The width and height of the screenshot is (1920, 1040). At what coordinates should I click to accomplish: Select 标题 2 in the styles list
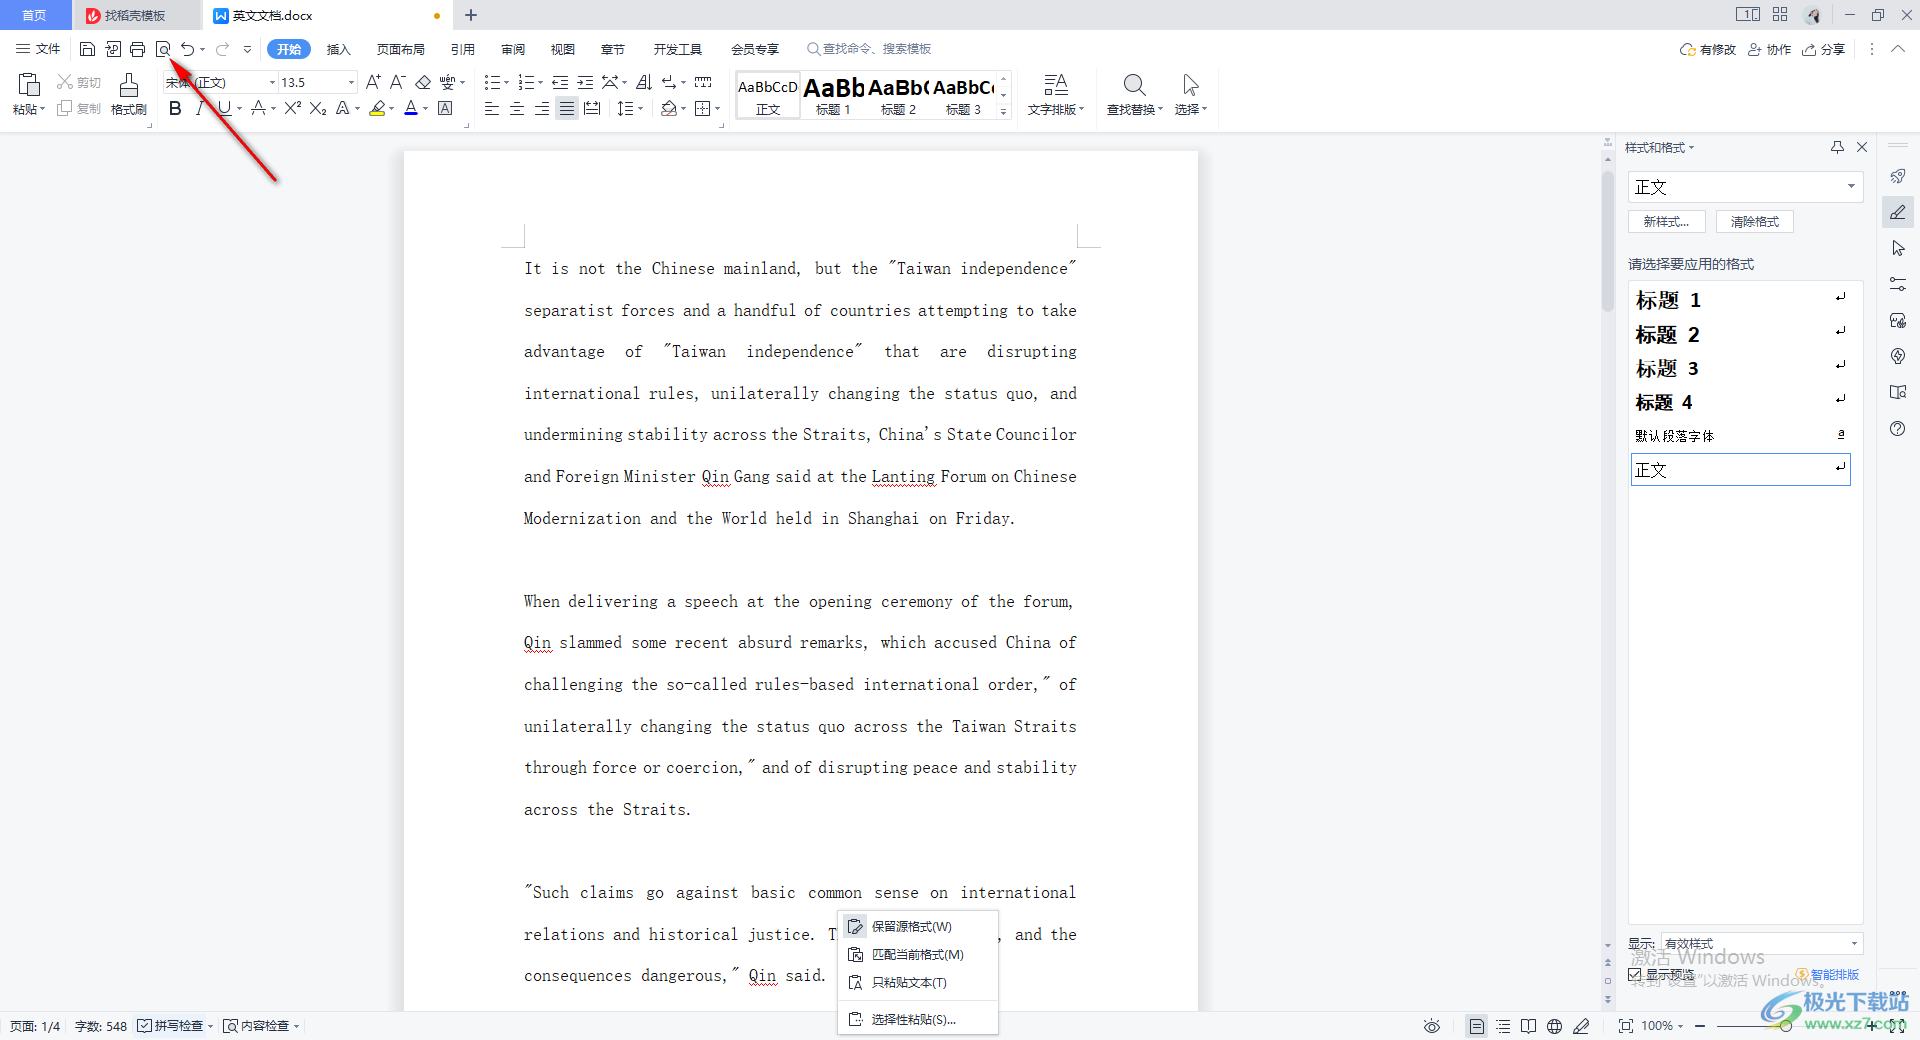click(1740, 334)
